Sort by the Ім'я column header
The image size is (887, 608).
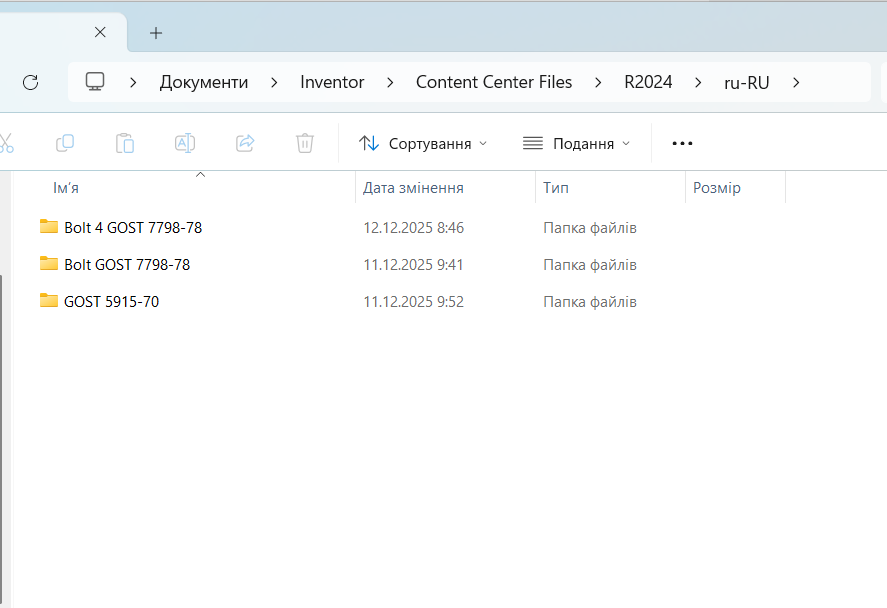(x=66, y=188)
